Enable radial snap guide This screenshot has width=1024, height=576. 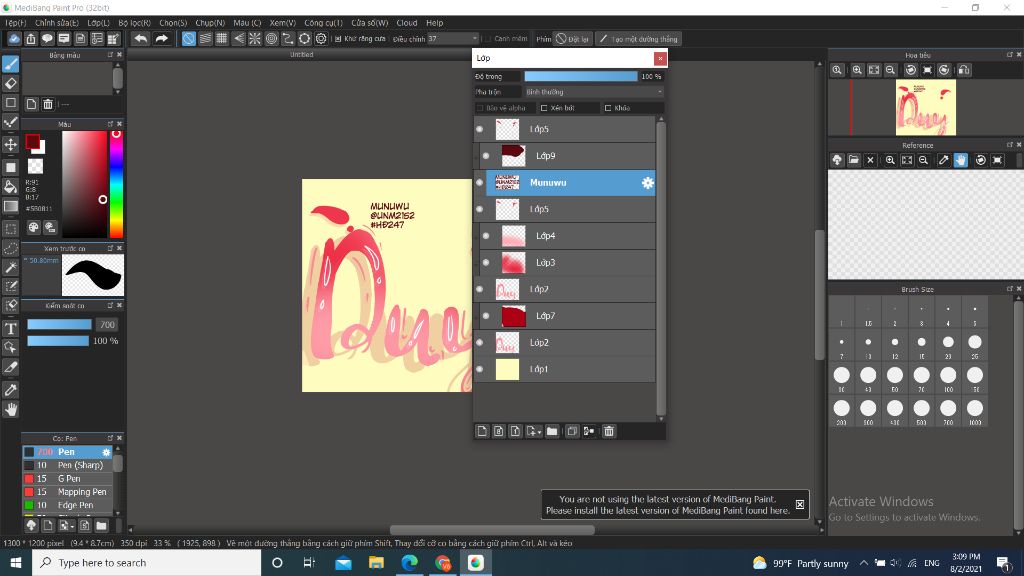point(255,39)
